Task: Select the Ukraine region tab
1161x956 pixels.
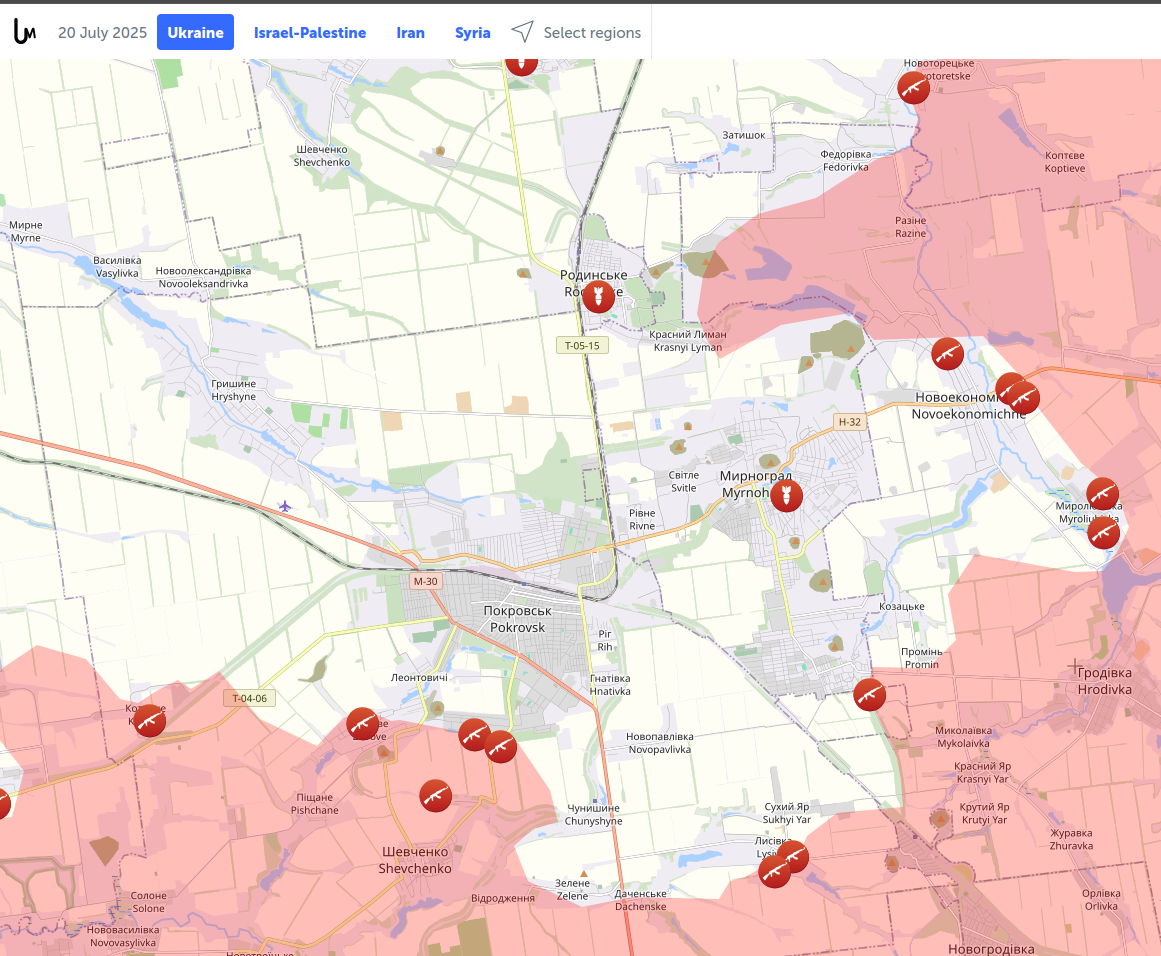Action: click(195, 33)
